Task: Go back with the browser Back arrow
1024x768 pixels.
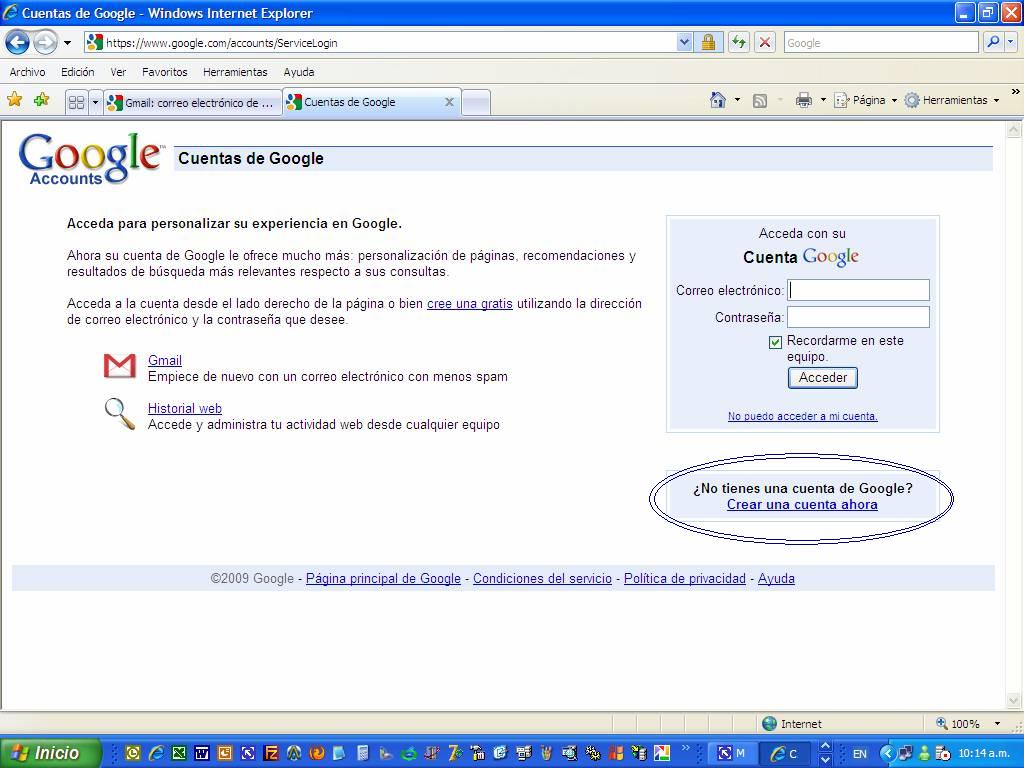Action: pos(18,43)
